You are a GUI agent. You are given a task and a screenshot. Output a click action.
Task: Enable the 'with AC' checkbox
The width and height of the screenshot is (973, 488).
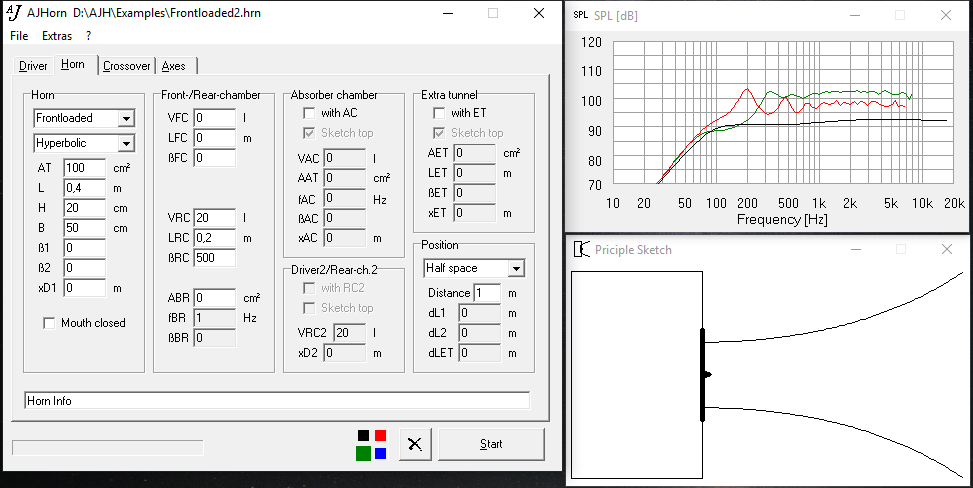[309, 113]
